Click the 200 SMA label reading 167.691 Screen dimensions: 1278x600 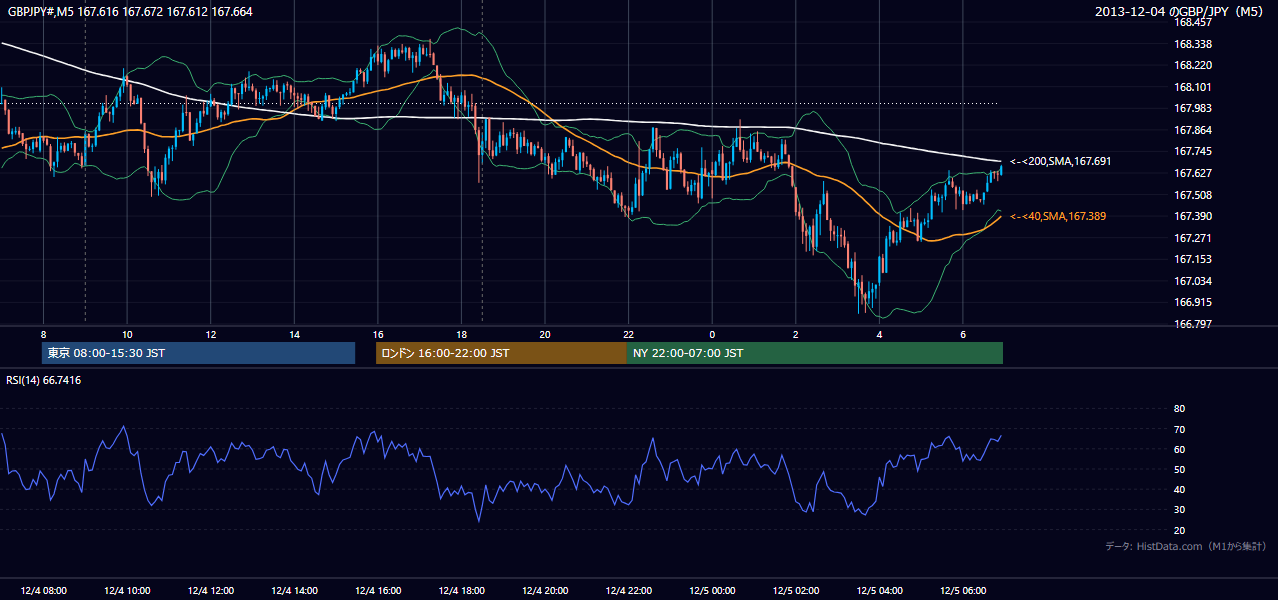1061,161
